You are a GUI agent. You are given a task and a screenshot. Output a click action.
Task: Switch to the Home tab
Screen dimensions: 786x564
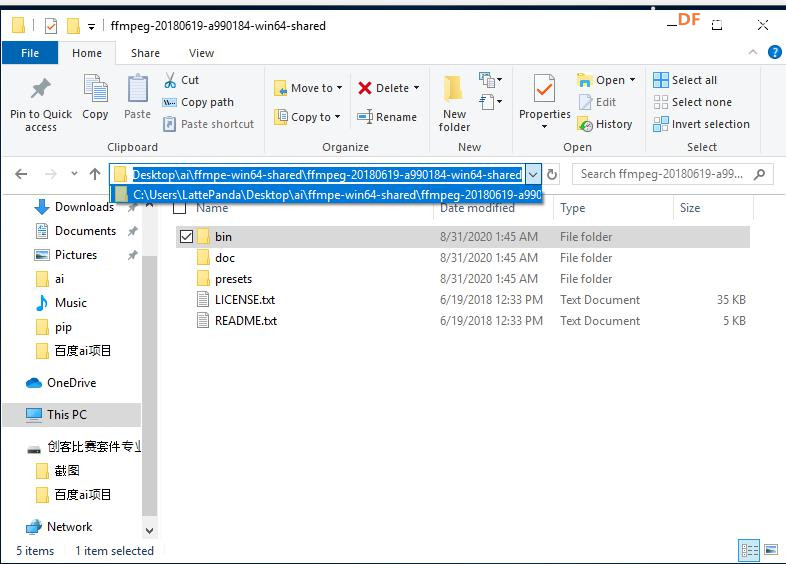pos(87,53)
